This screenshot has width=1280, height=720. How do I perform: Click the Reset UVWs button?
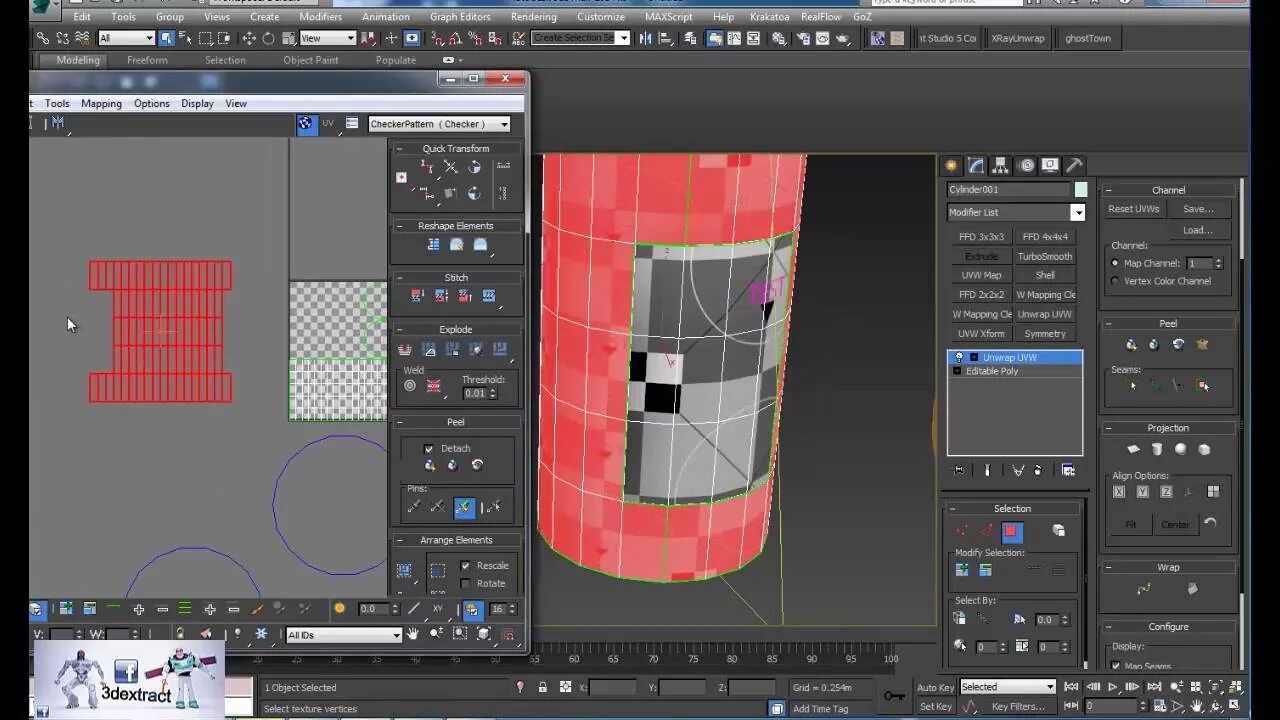[1133, 209]
